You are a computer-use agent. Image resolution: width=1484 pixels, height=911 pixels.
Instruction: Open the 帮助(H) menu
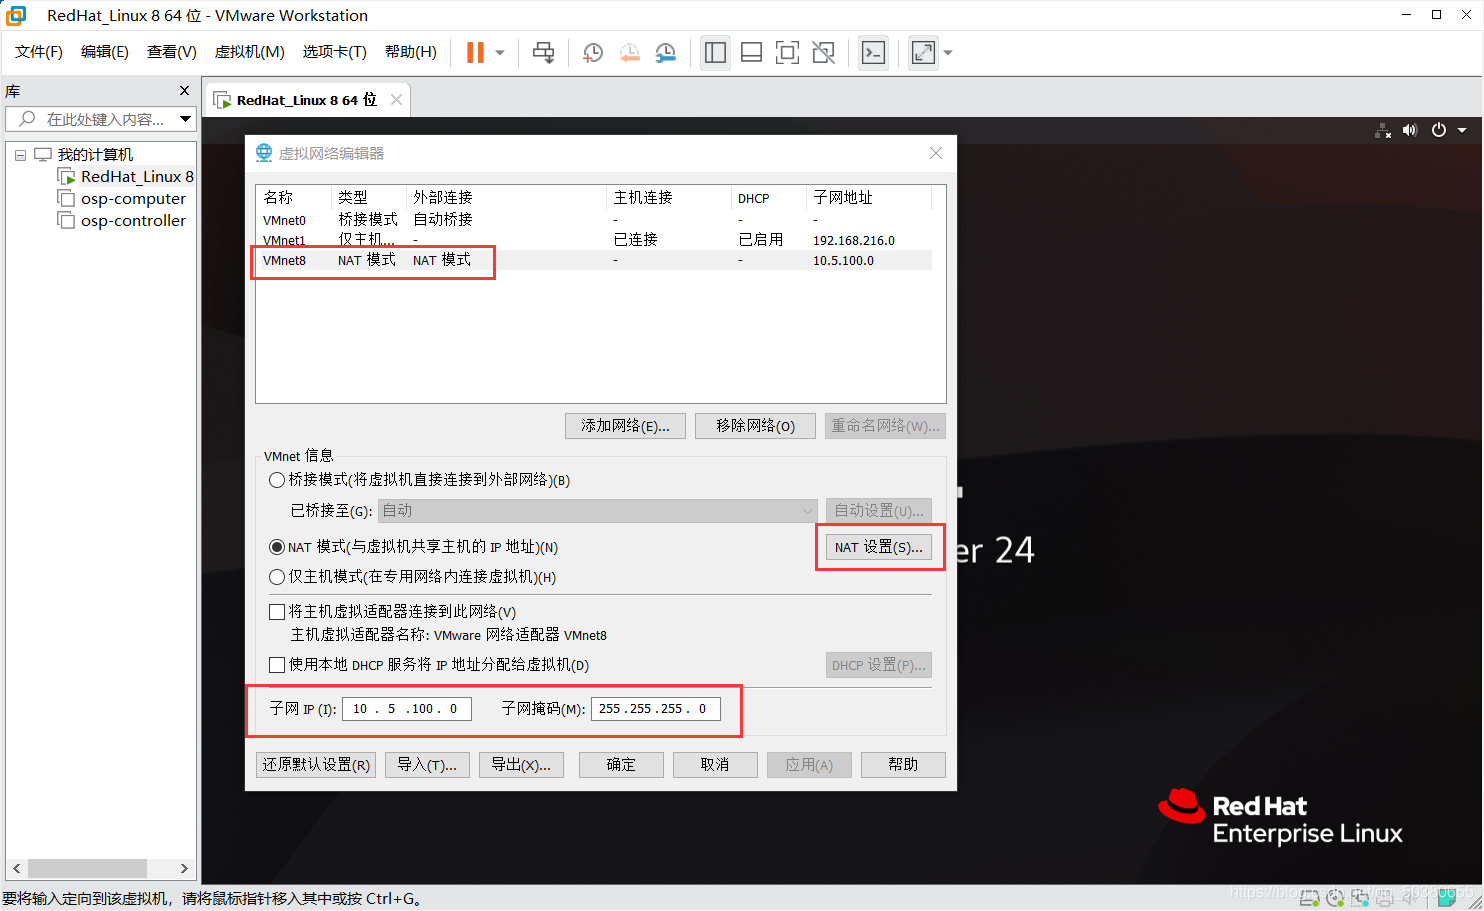point(411,52)
